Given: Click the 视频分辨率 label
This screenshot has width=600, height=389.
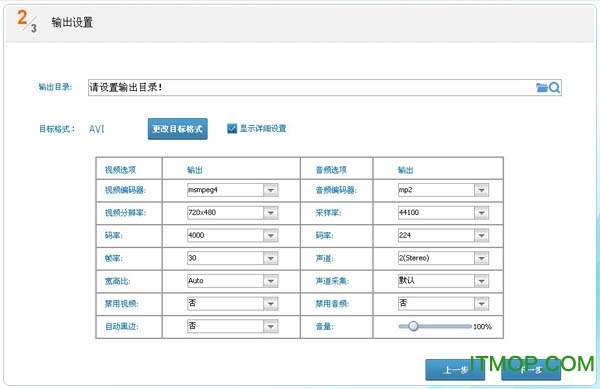Looking at the screenshot, I should coord(125,213).
